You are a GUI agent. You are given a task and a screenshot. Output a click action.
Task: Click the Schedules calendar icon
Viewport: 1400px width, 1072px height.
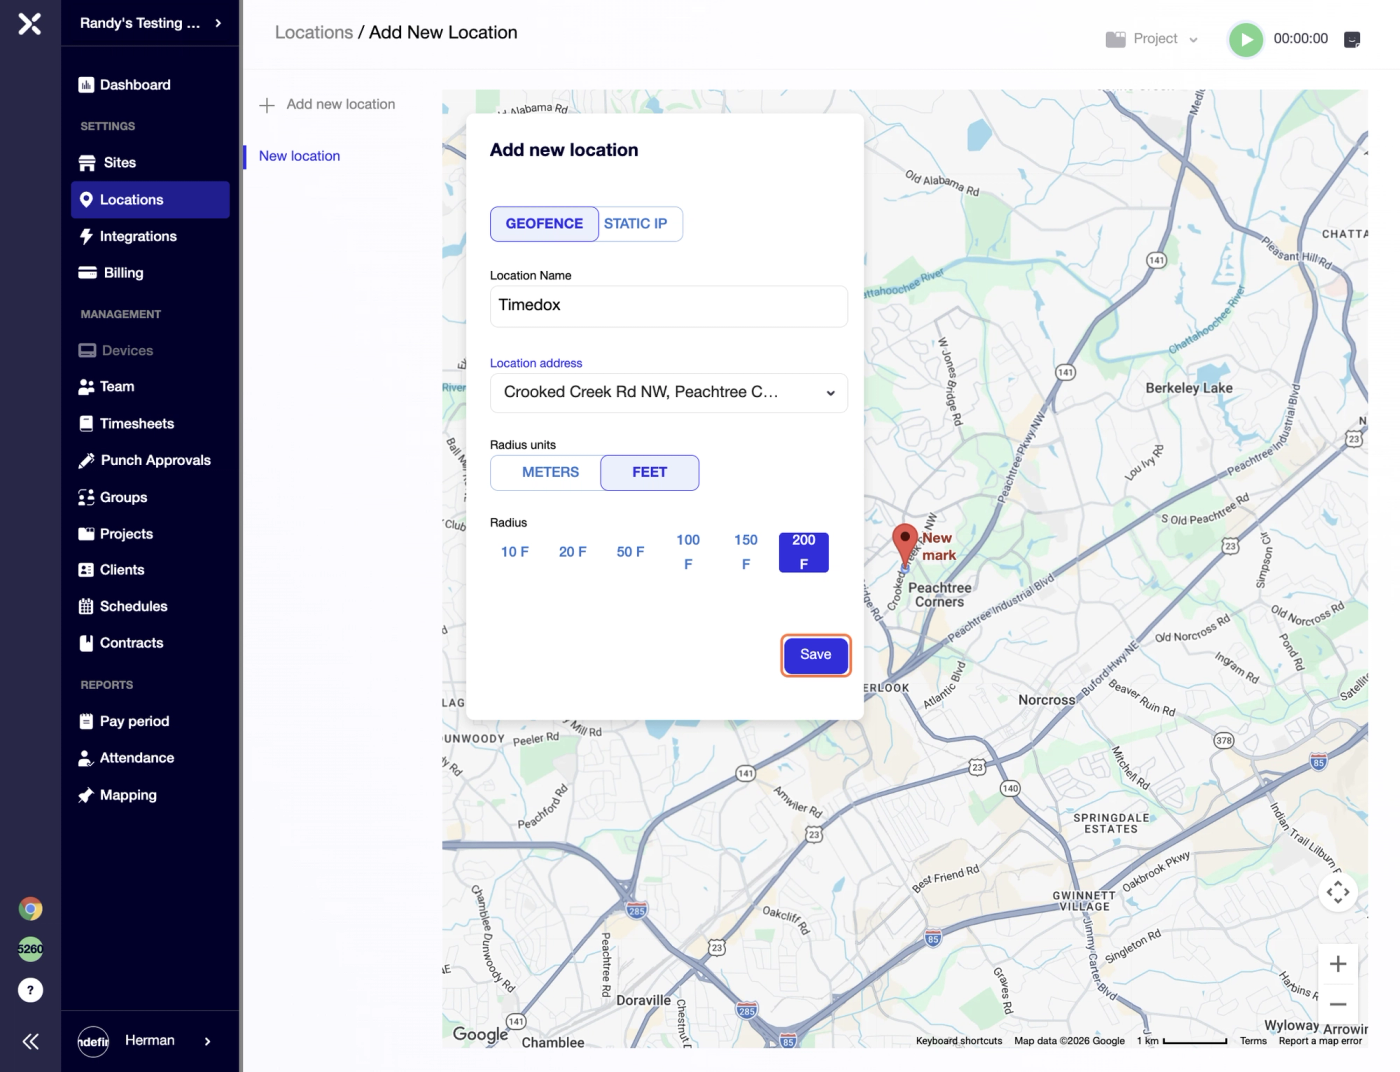coord(86,607)
